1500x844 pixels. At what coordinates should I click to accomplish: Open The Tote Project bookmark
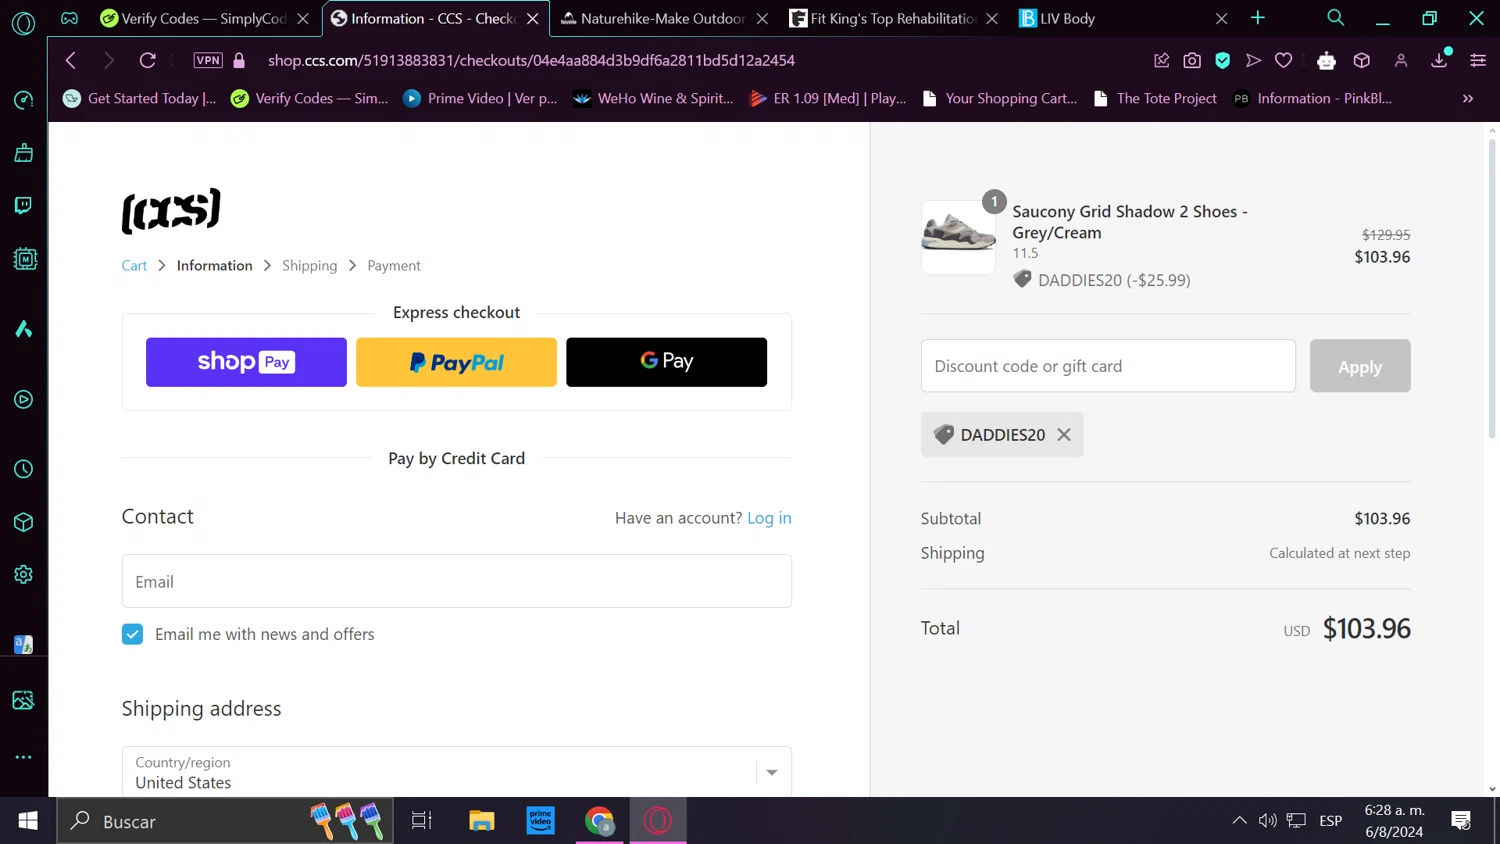(x=1155, y=98)
